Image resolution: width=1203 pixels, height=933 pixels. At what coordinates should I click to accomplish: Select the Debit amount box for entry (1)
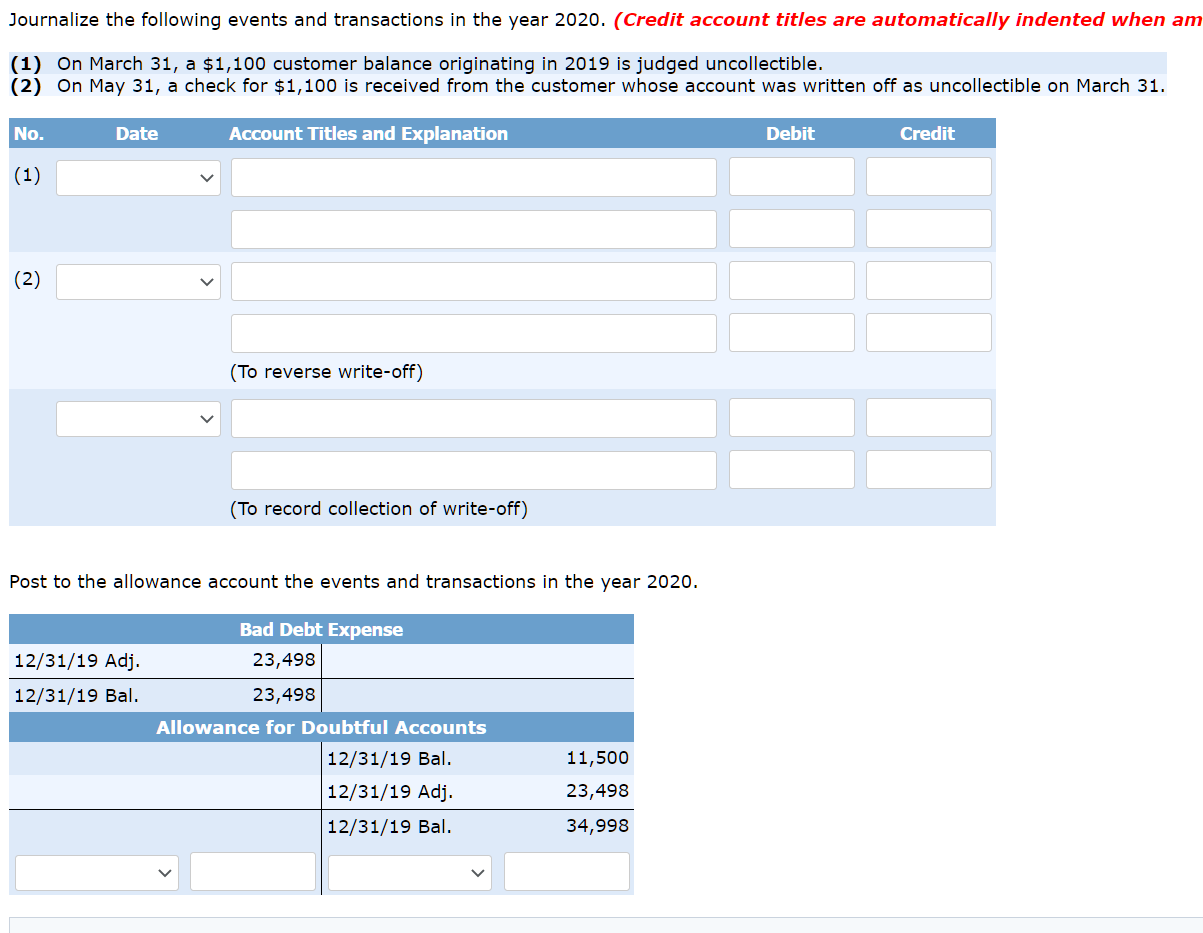click(x=791, y=177)
